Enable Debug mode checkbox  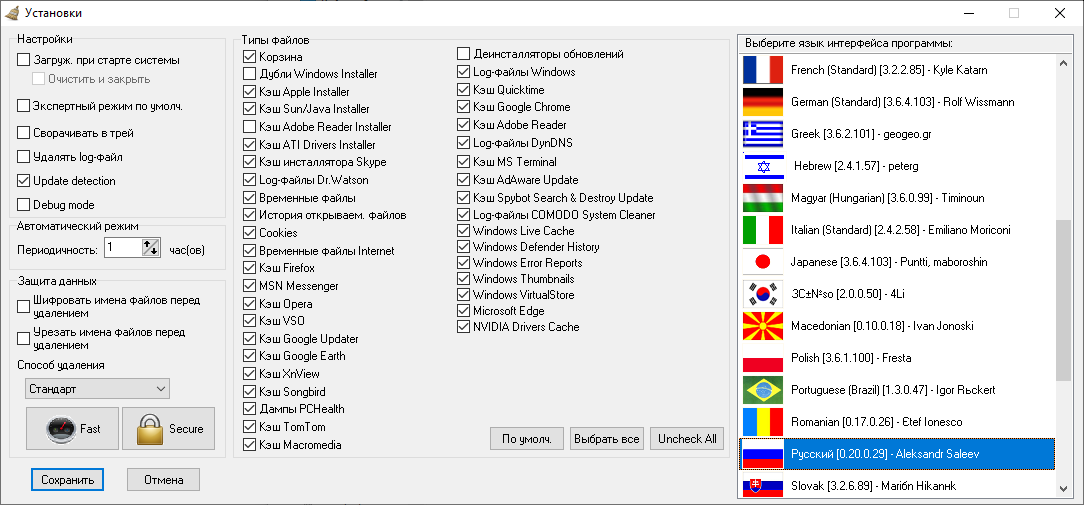(x=24, y=205)
